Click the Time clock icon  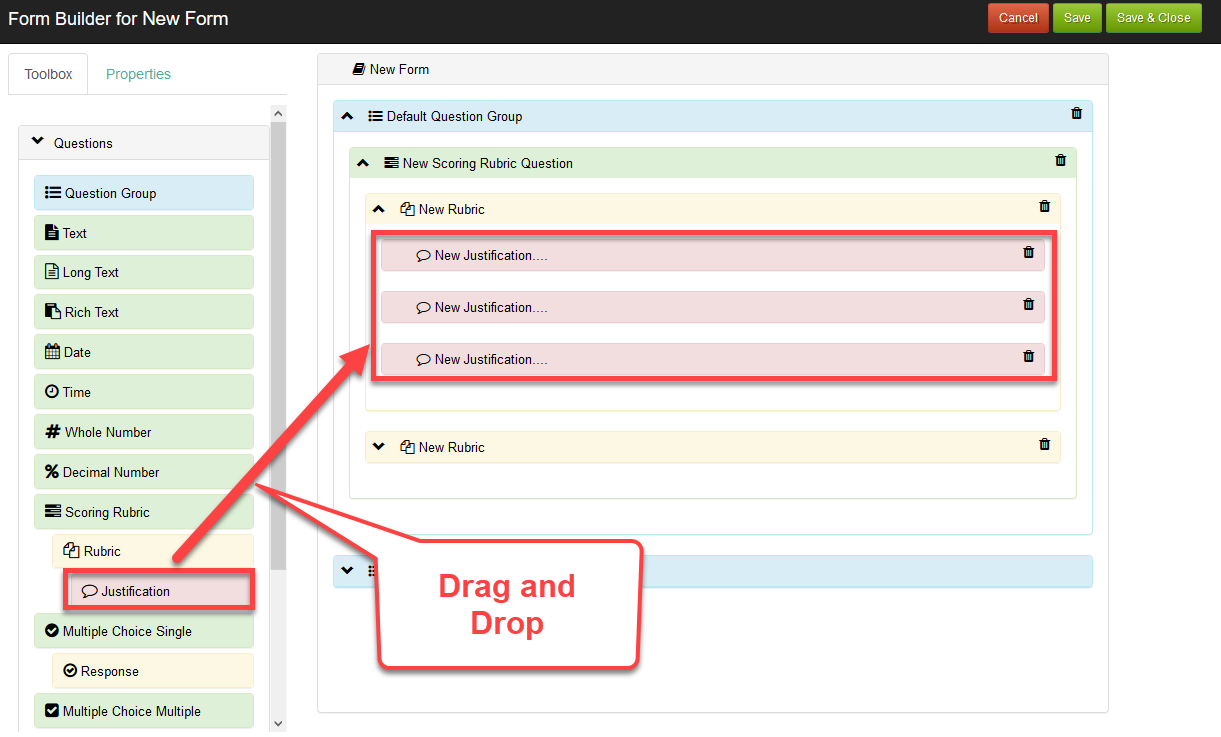[x=52, y=392]
